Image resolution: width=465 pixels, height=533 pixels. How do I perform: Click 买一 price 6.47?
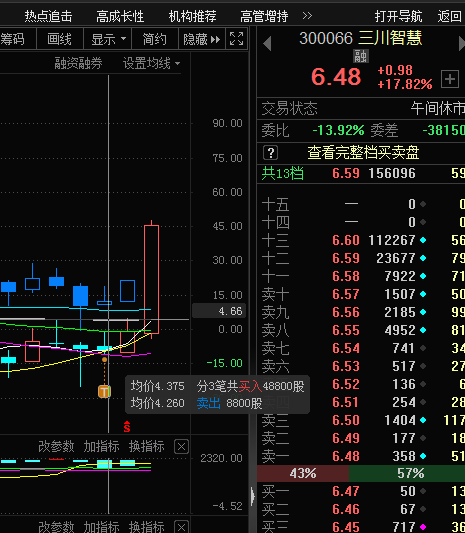[346, 491]
